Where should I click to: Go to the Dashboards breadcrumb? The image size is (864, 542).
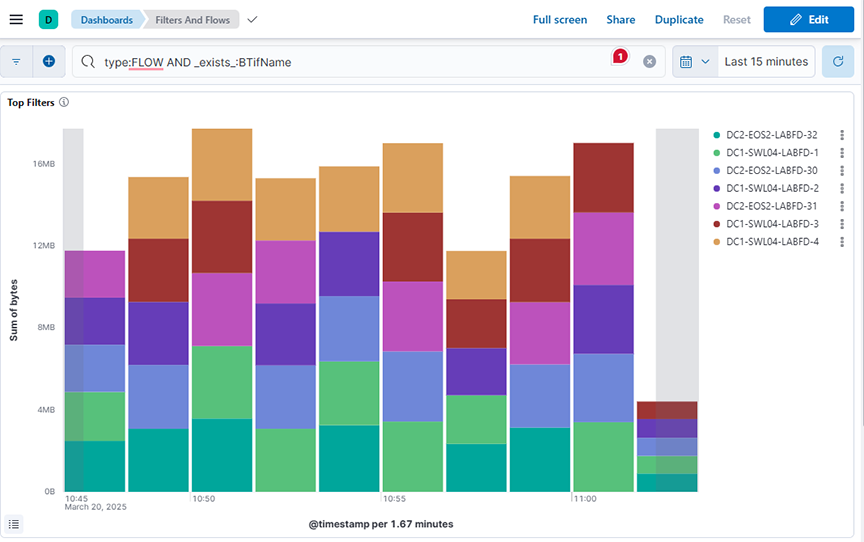tap(106, 20)
